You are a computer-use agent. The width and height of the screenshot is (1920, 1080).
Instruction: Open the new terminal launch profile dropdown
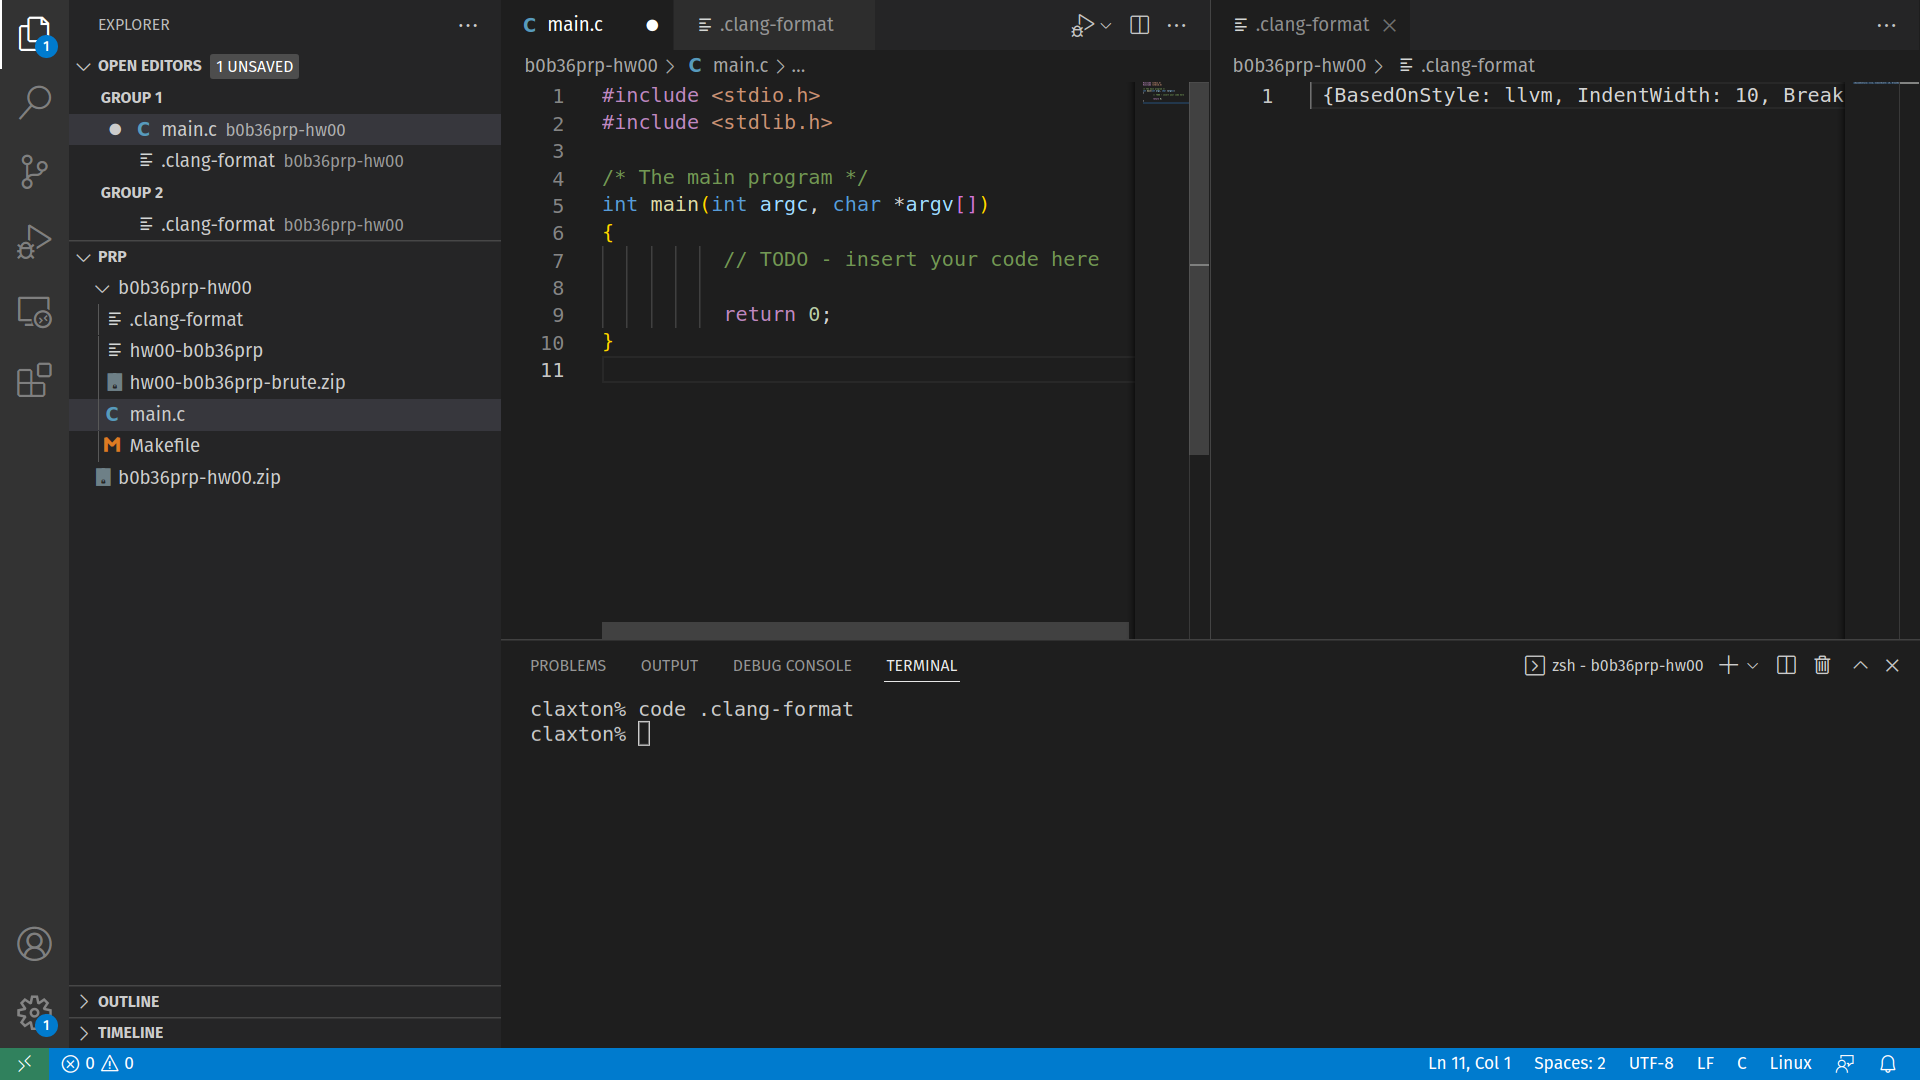point(1753,666)
